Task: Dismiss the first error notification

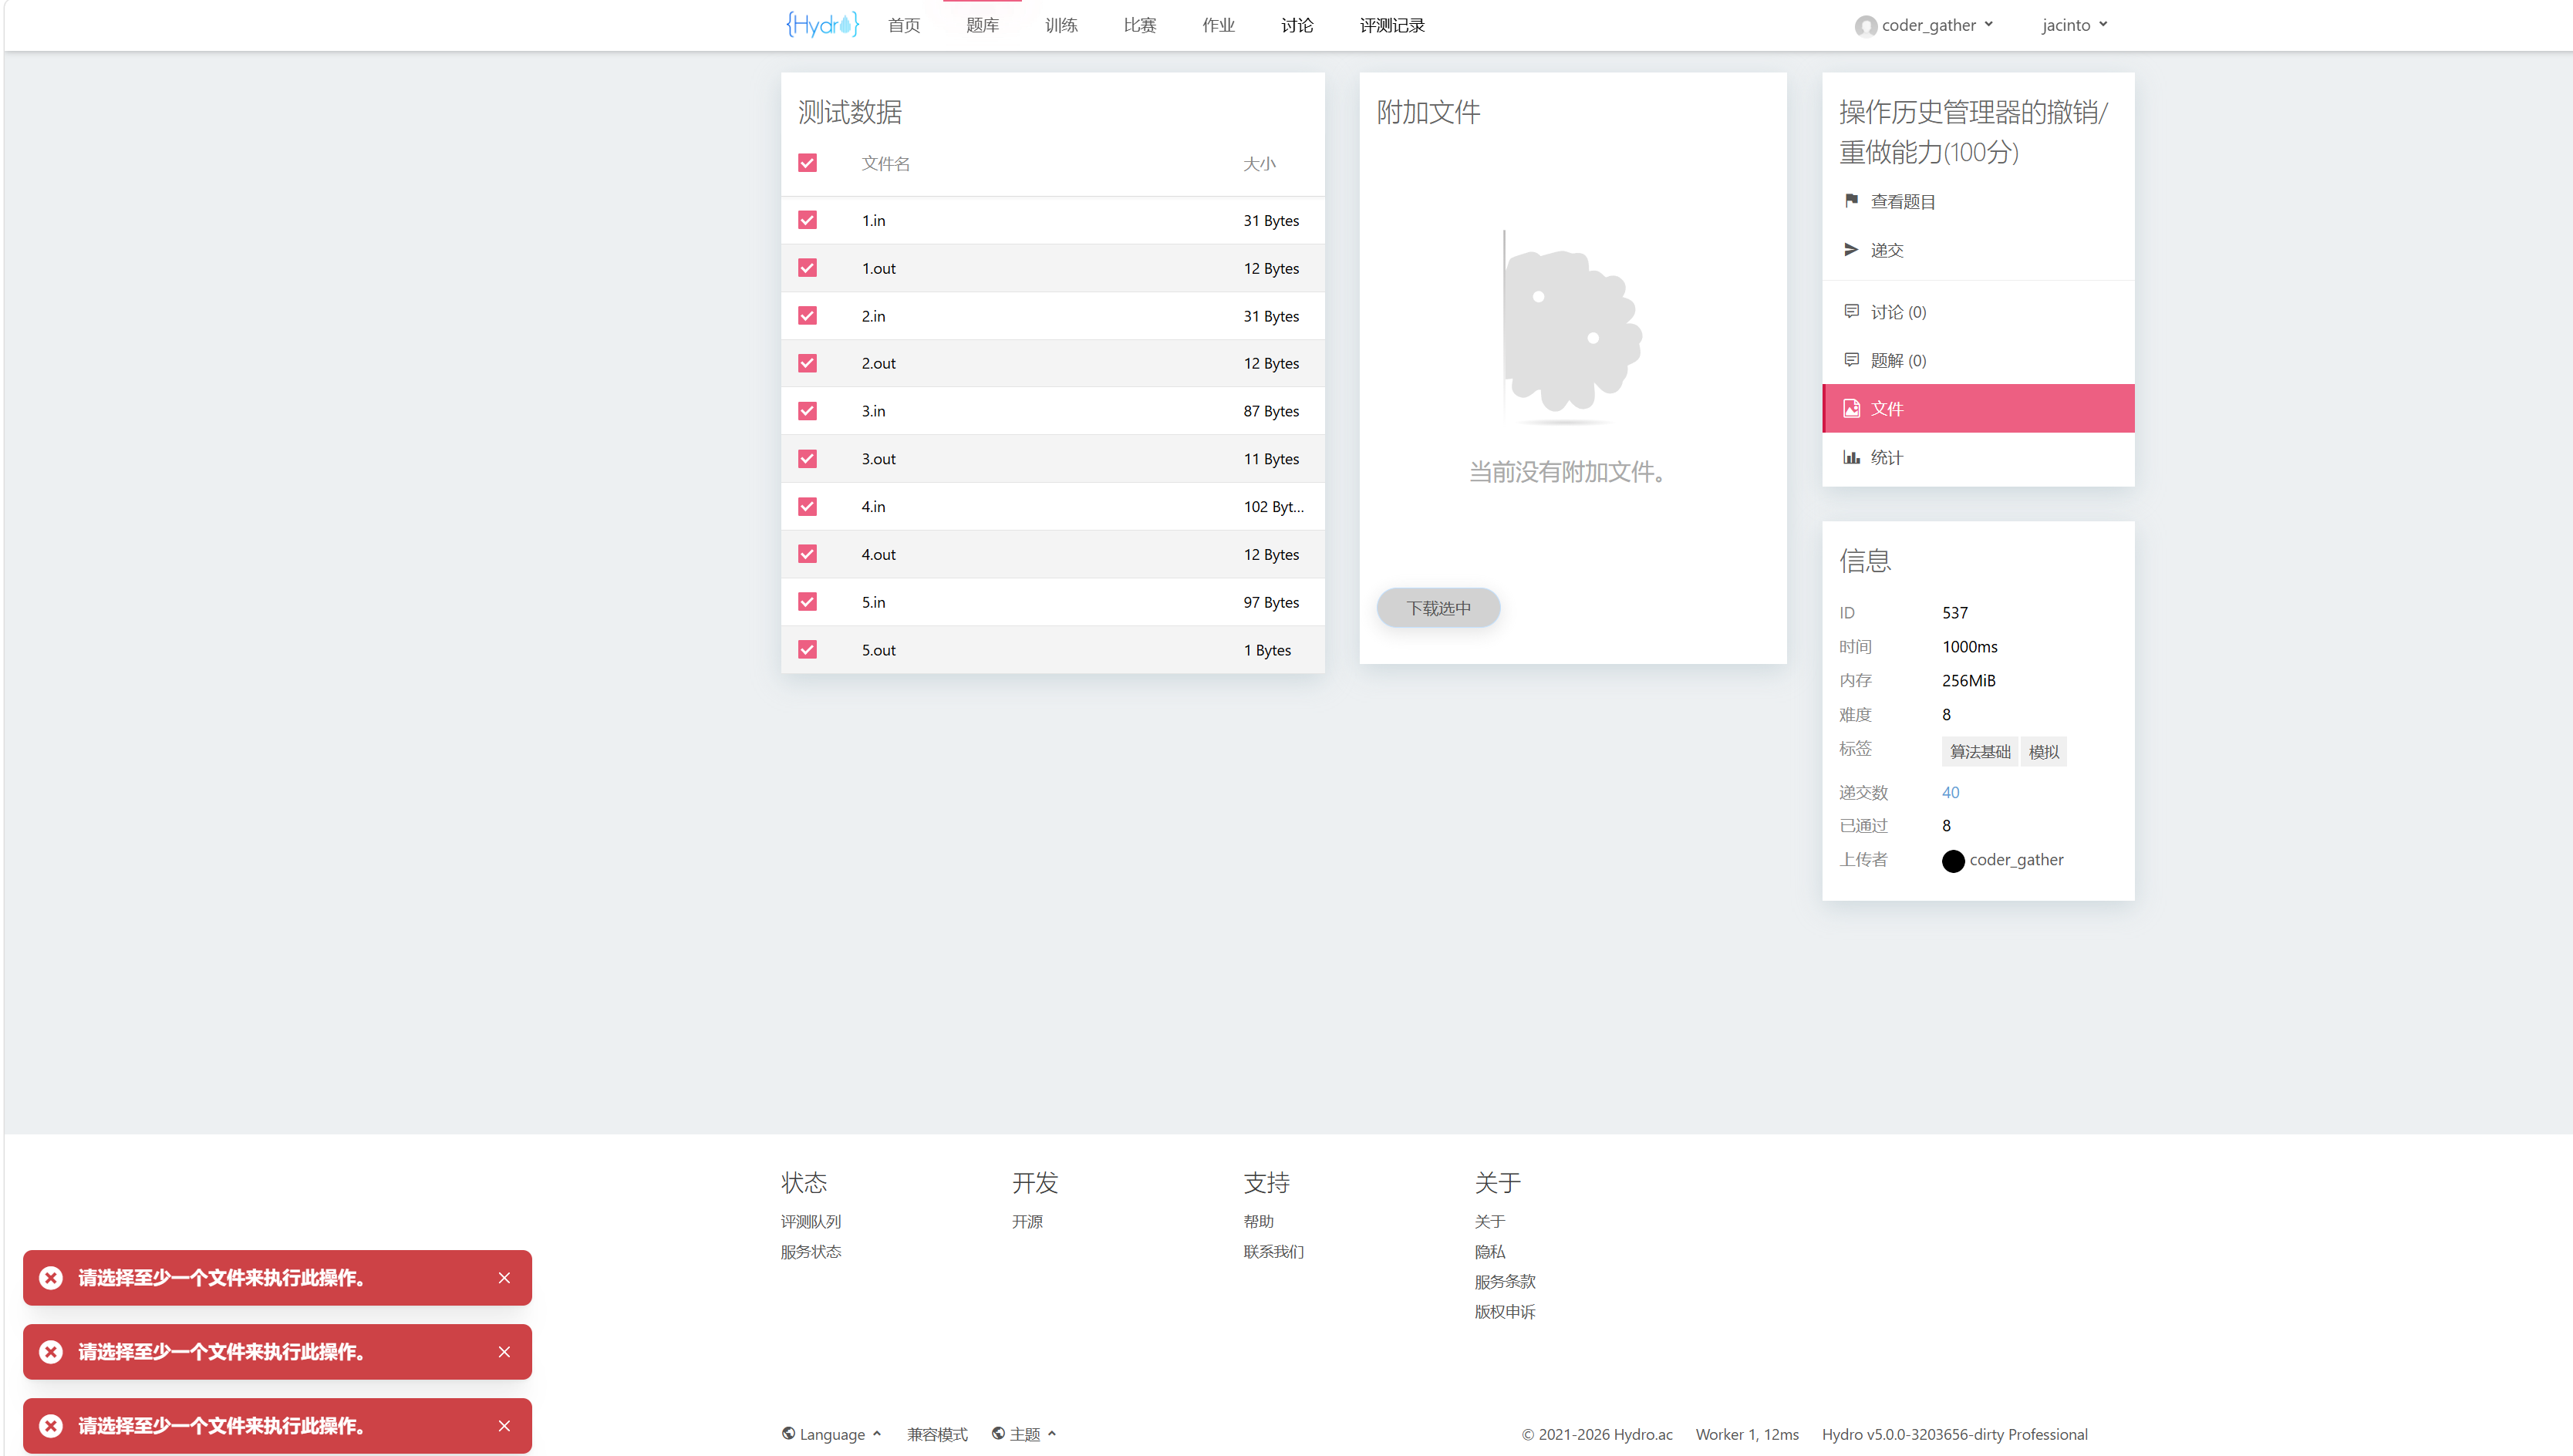Action: point(504,1277)
